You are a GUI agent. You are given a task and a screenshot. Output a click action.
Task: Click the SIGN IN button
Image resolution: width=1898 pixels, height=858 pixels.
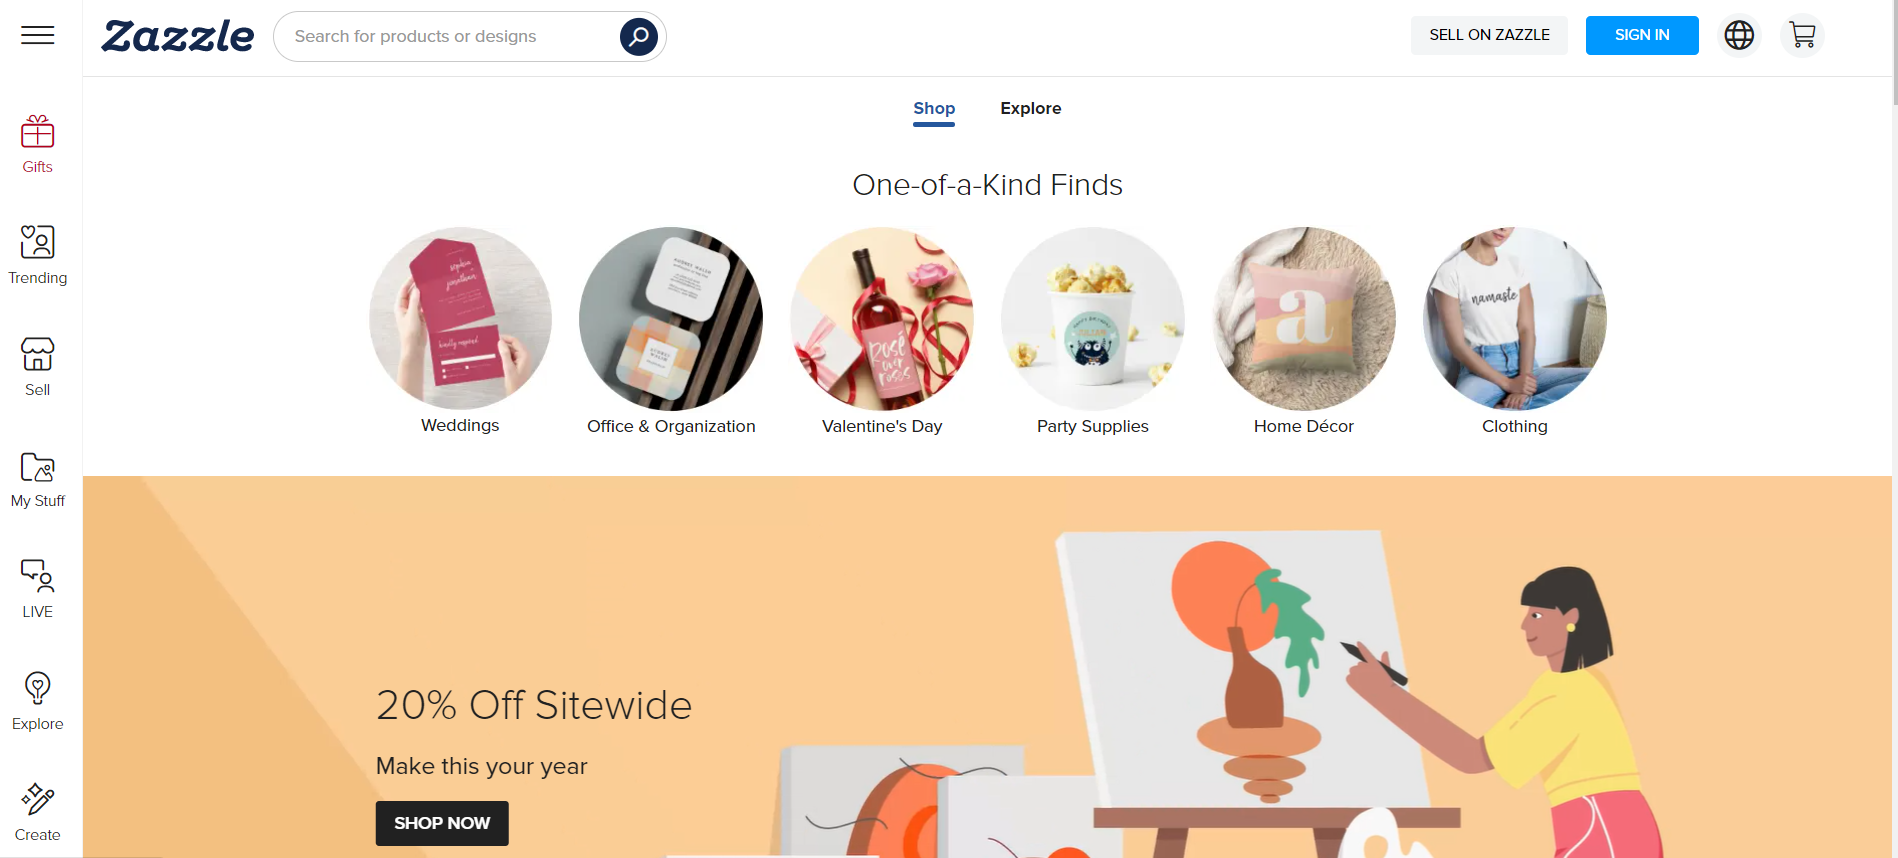click(1642, 35)
